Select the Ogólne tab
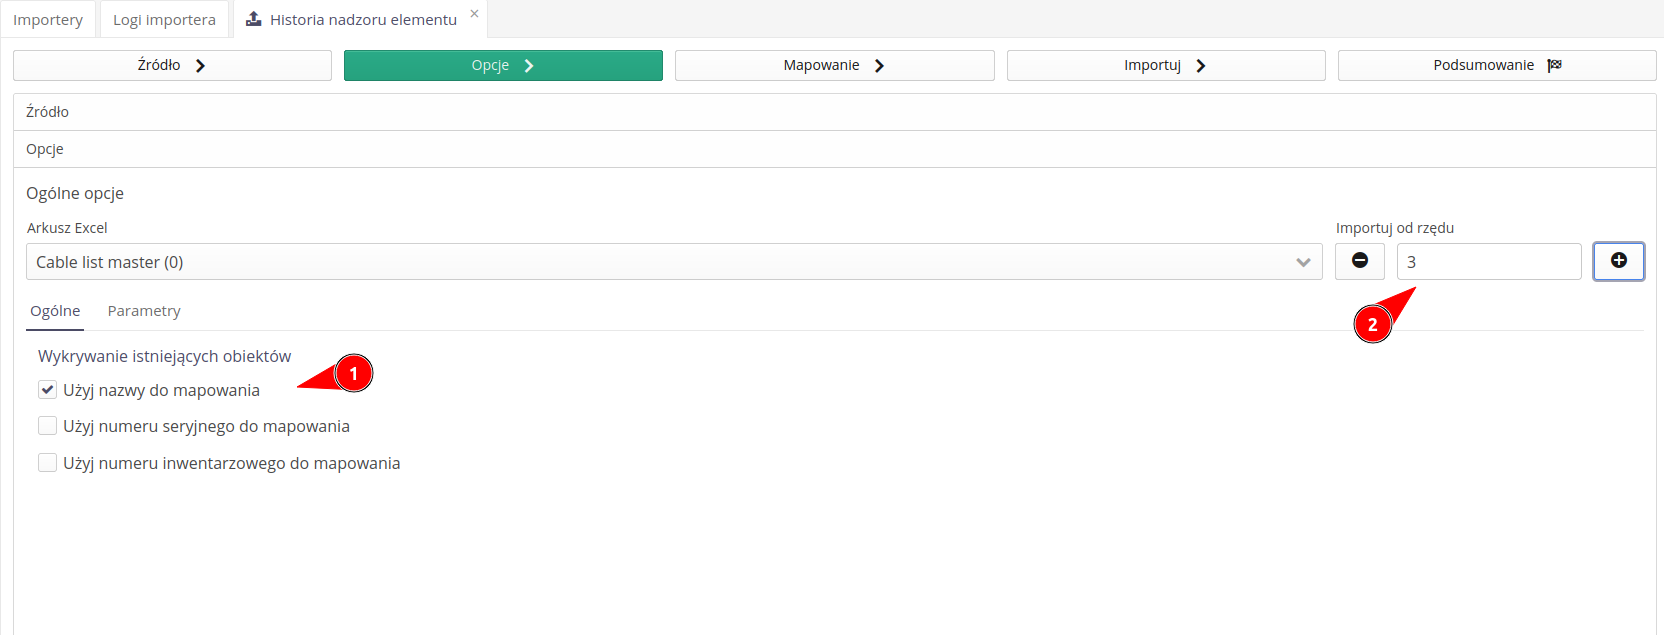This screenshot has width=1664, height=635. click(55, 311)
